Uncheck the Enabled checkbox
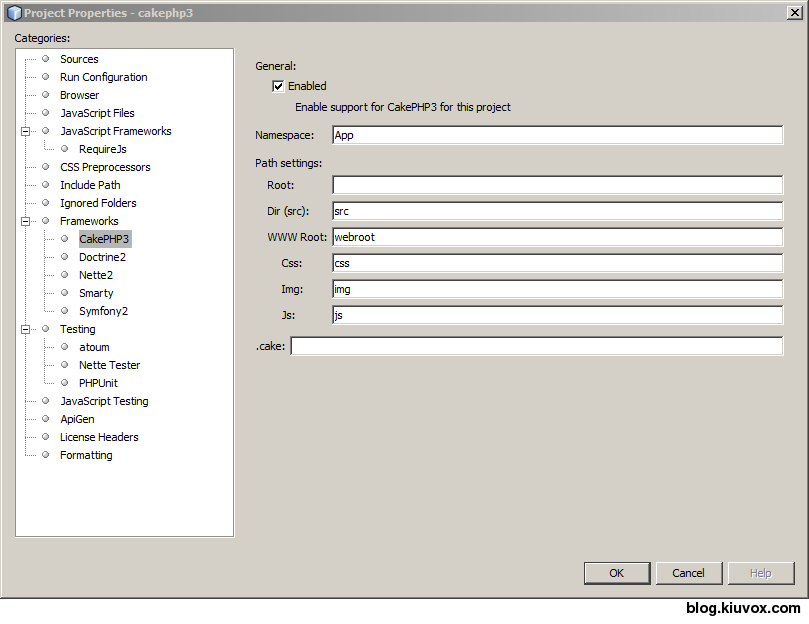The width and height of the screenshot is (809, 624). [x=277, y=86]
